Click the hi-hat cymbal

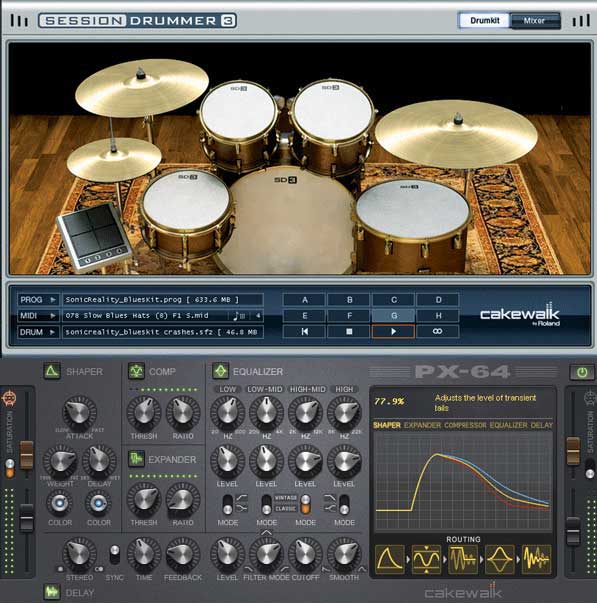(114, 159)
